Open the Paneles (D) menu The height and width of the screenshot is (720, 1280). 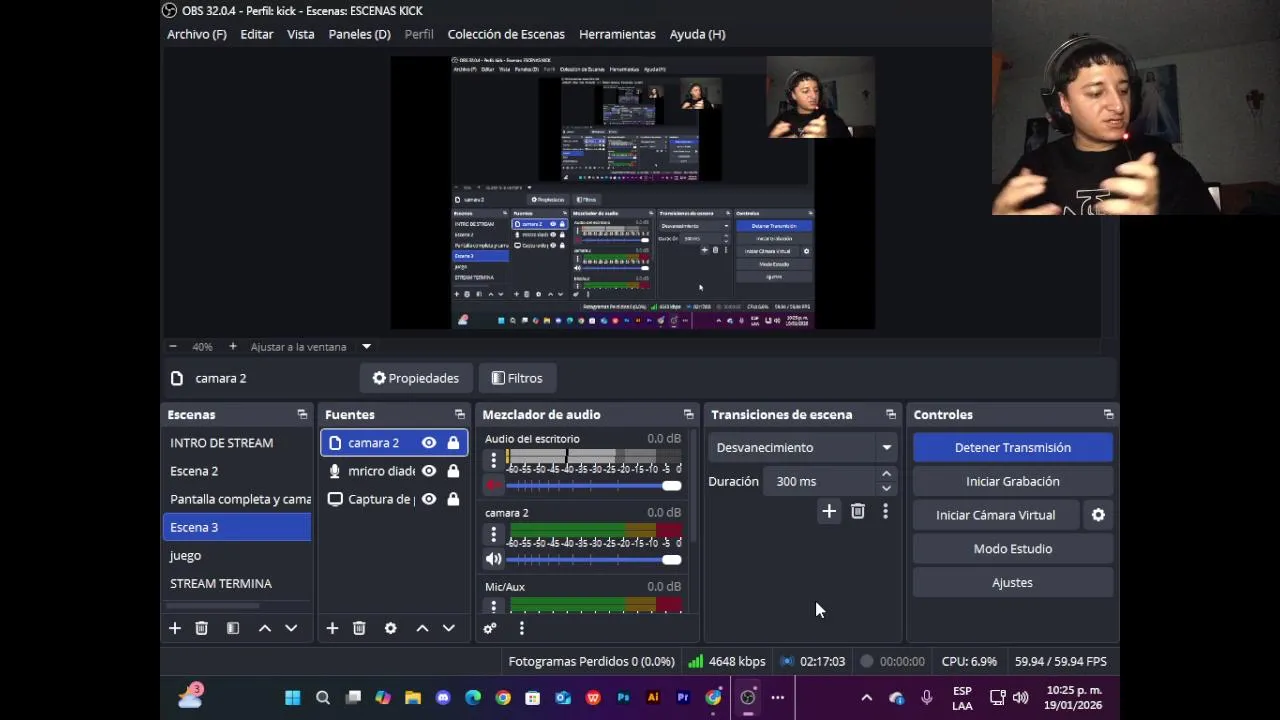(360, 34)
